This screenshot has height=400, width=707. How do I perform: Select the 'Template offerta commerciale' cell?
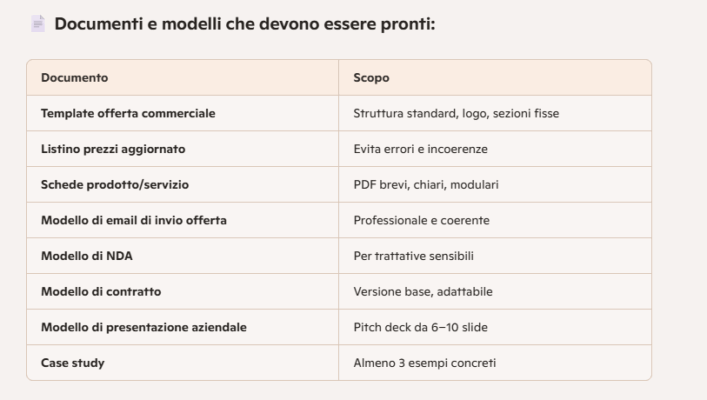pos(128,113)
